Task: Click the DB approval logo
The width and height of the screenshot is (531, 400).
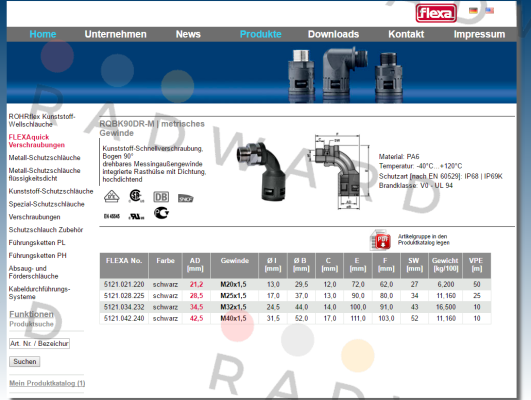Action: tap(161, 197)
